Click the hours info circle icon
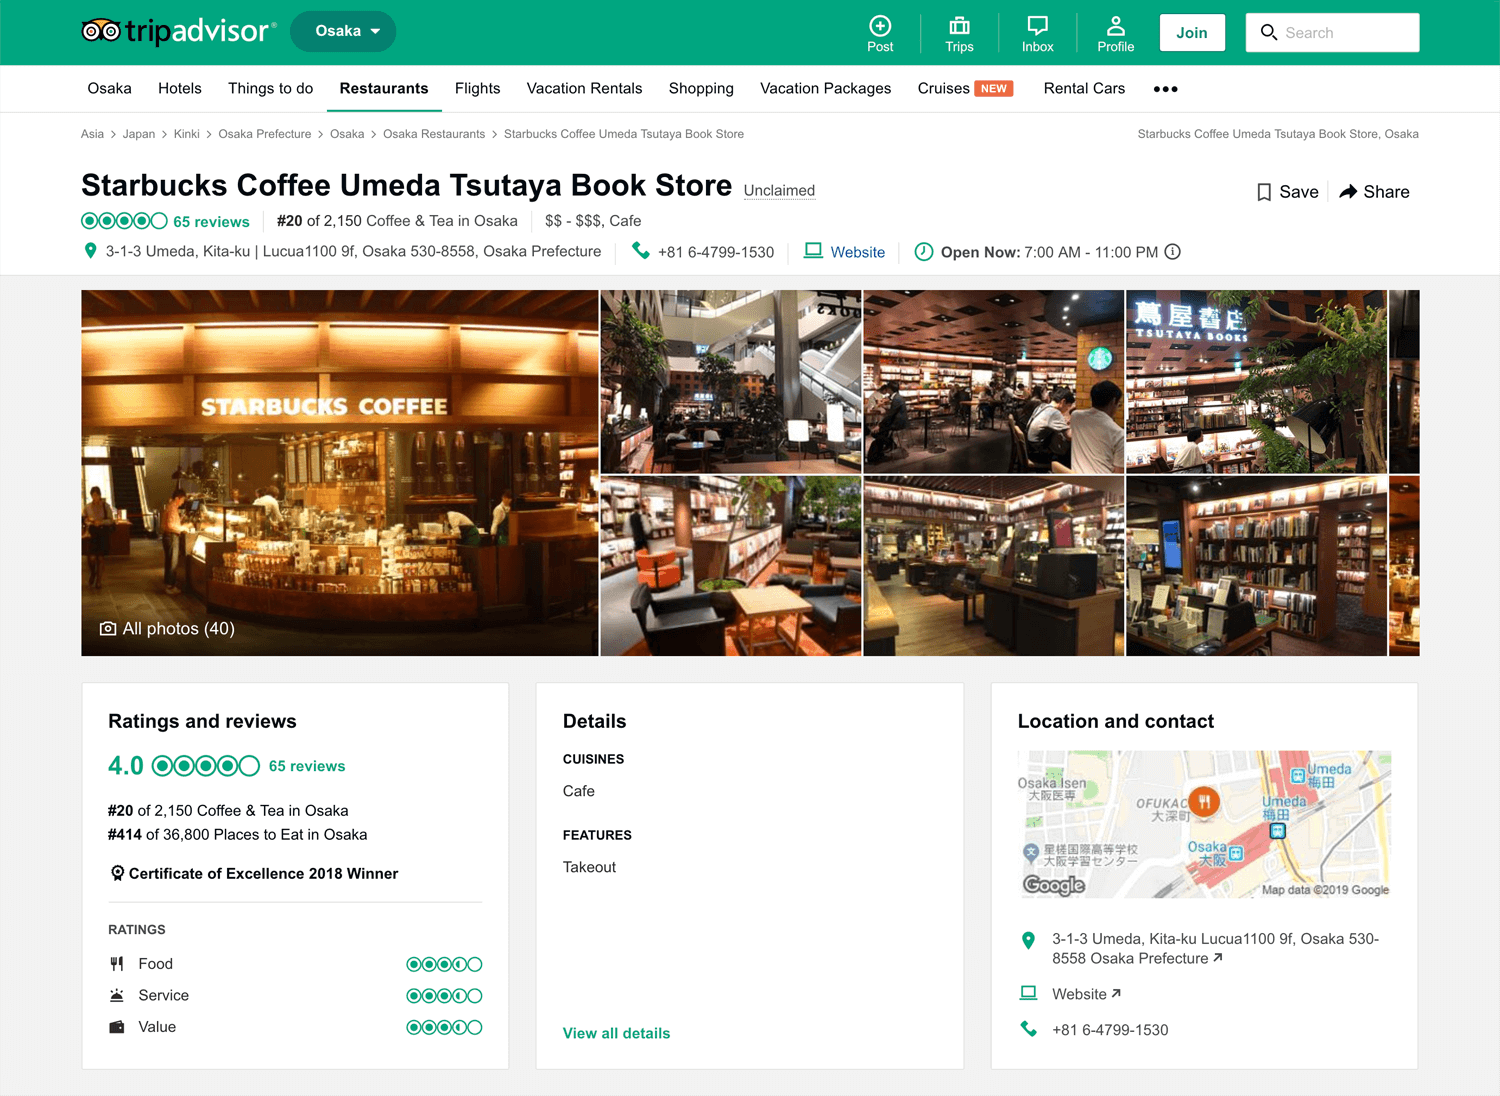This screenshot has width=1500, height=1096. click(1173, 252)
